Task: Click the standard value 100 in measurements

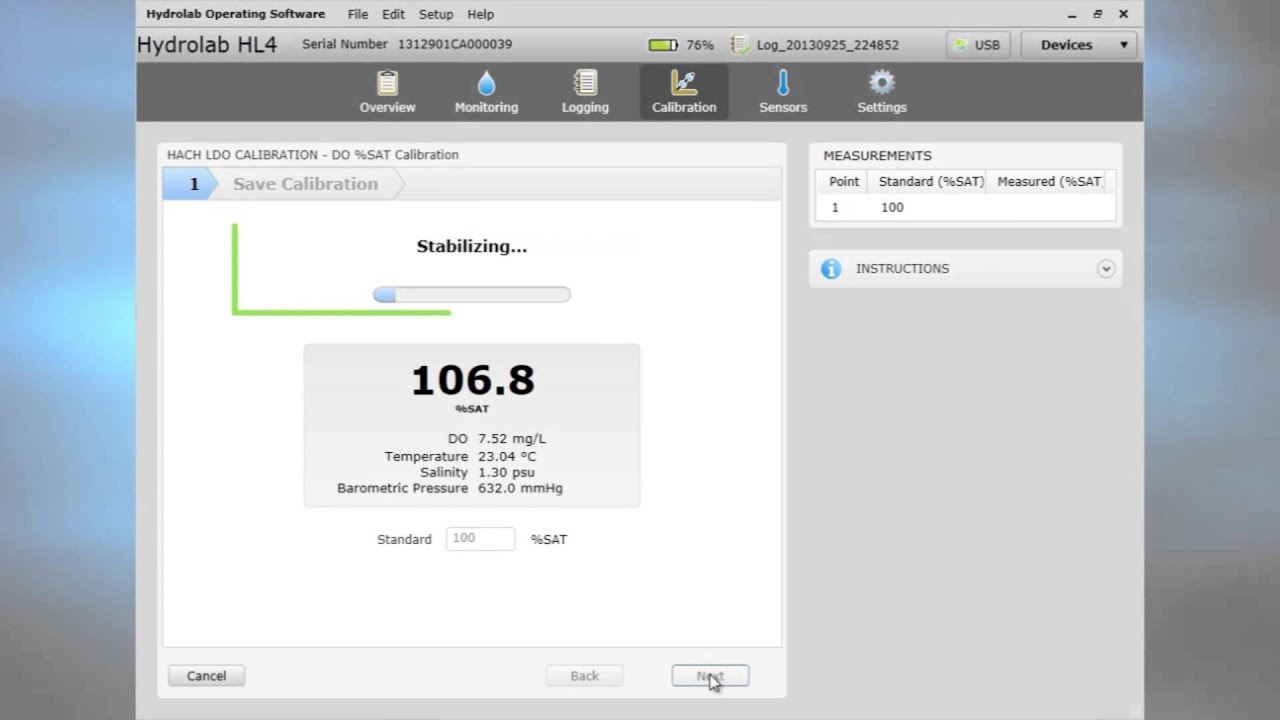Action: point(891,208)
